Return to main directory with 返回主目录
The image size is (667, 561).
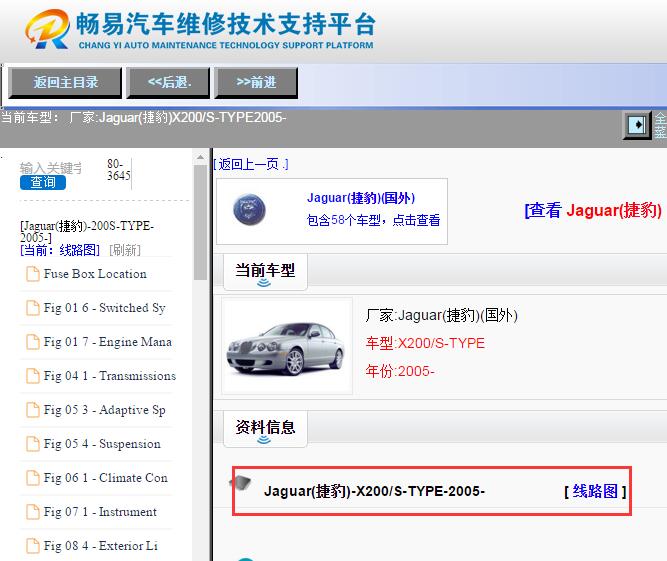(66, 83)
